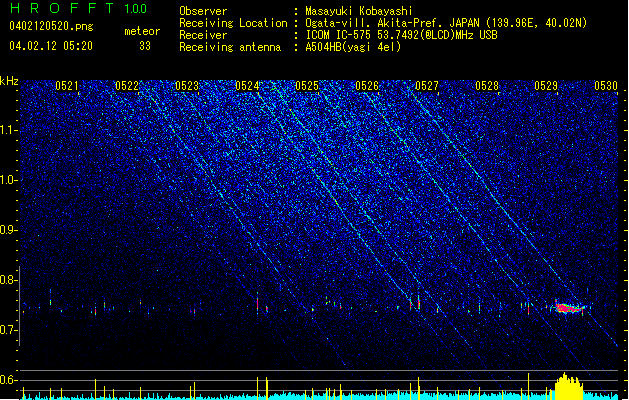
Task: Click the 0521 time marker
Action: [x=67, y=86]
